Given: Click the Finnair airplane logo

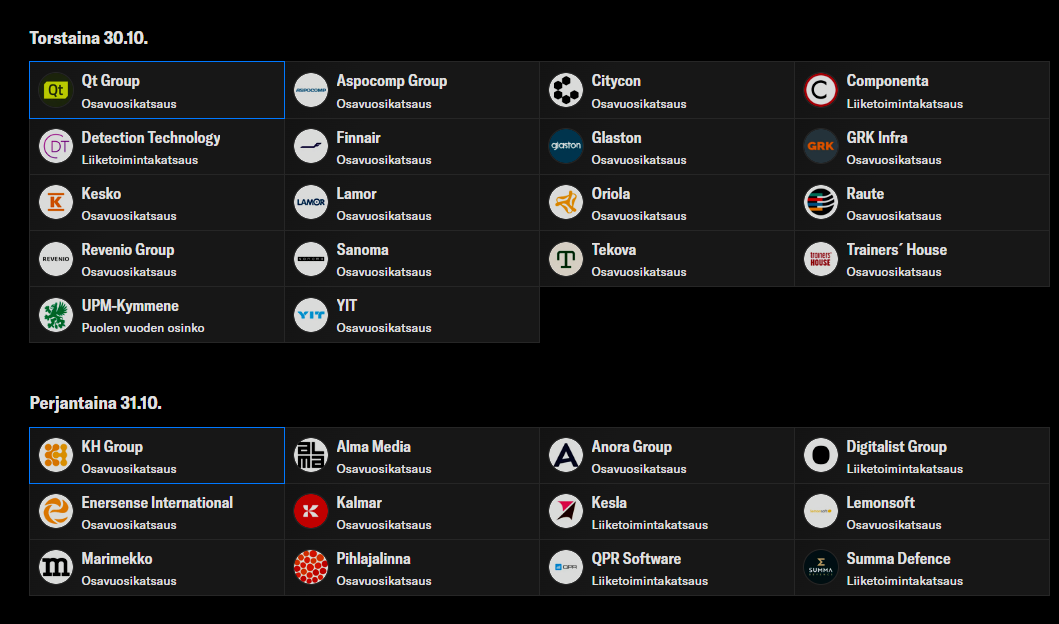Looking at the screenshot, I should pos(311,146).
